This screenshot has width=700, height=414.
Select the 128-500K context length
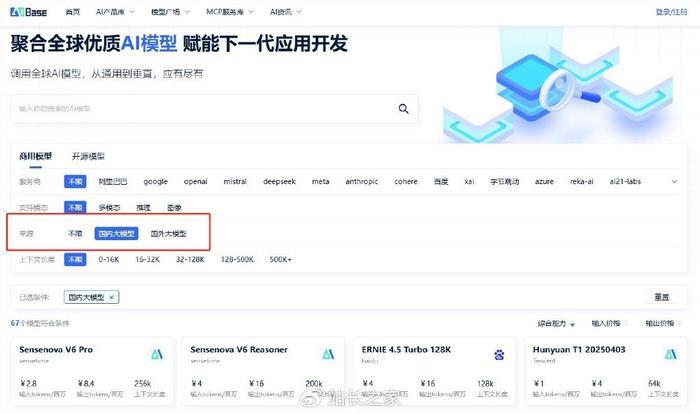click(237, 259)
